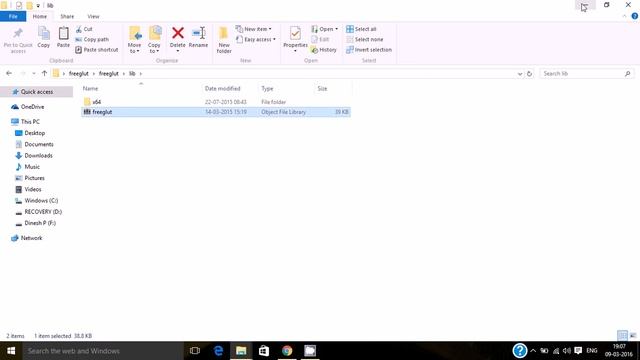640x360 pixels.
Task: Open Downloads in navigation pane
Action: pos(38,156)
